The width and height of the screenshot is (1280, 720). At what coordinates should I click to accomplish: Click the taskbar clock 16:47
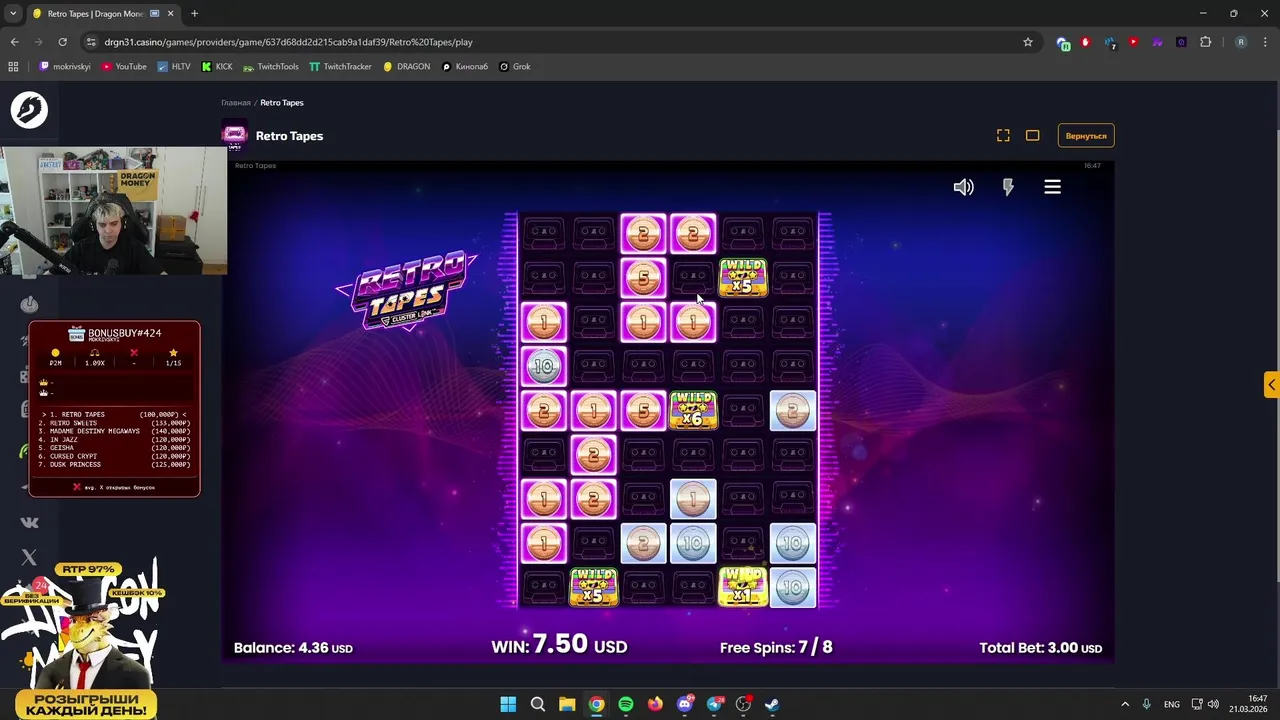(x=1248, y=704)
